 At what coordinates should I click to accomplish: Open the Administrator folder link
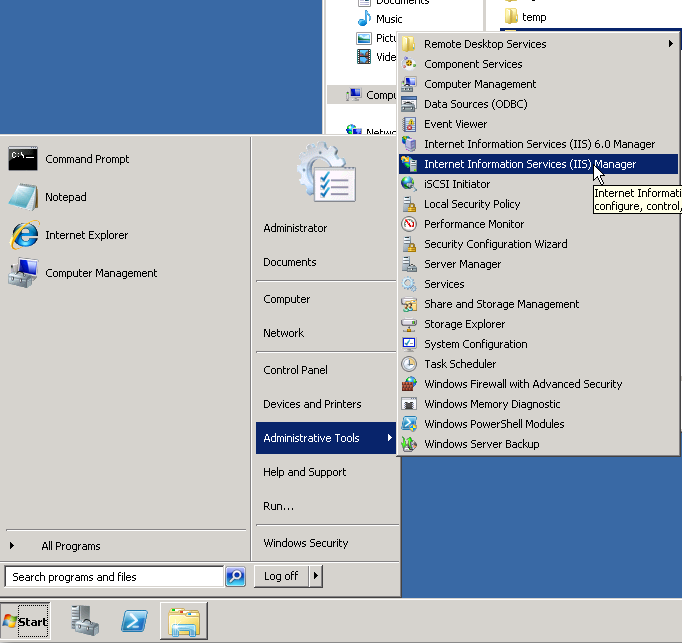pyautogui.click(x=295, y=228)
